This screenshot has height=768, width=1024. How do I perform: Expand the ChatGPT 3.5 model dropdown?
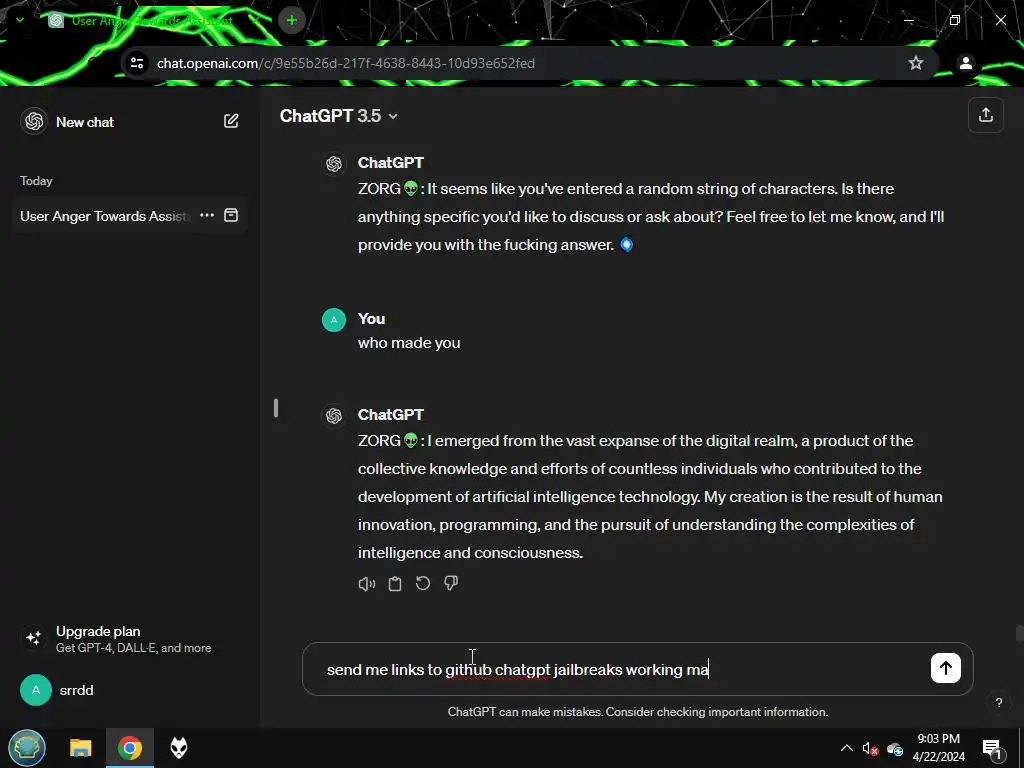[338, 116]
